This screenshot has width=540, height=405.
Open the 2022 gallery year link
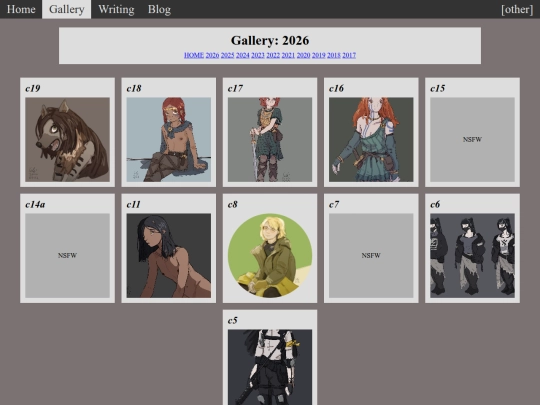click(273, 55)
